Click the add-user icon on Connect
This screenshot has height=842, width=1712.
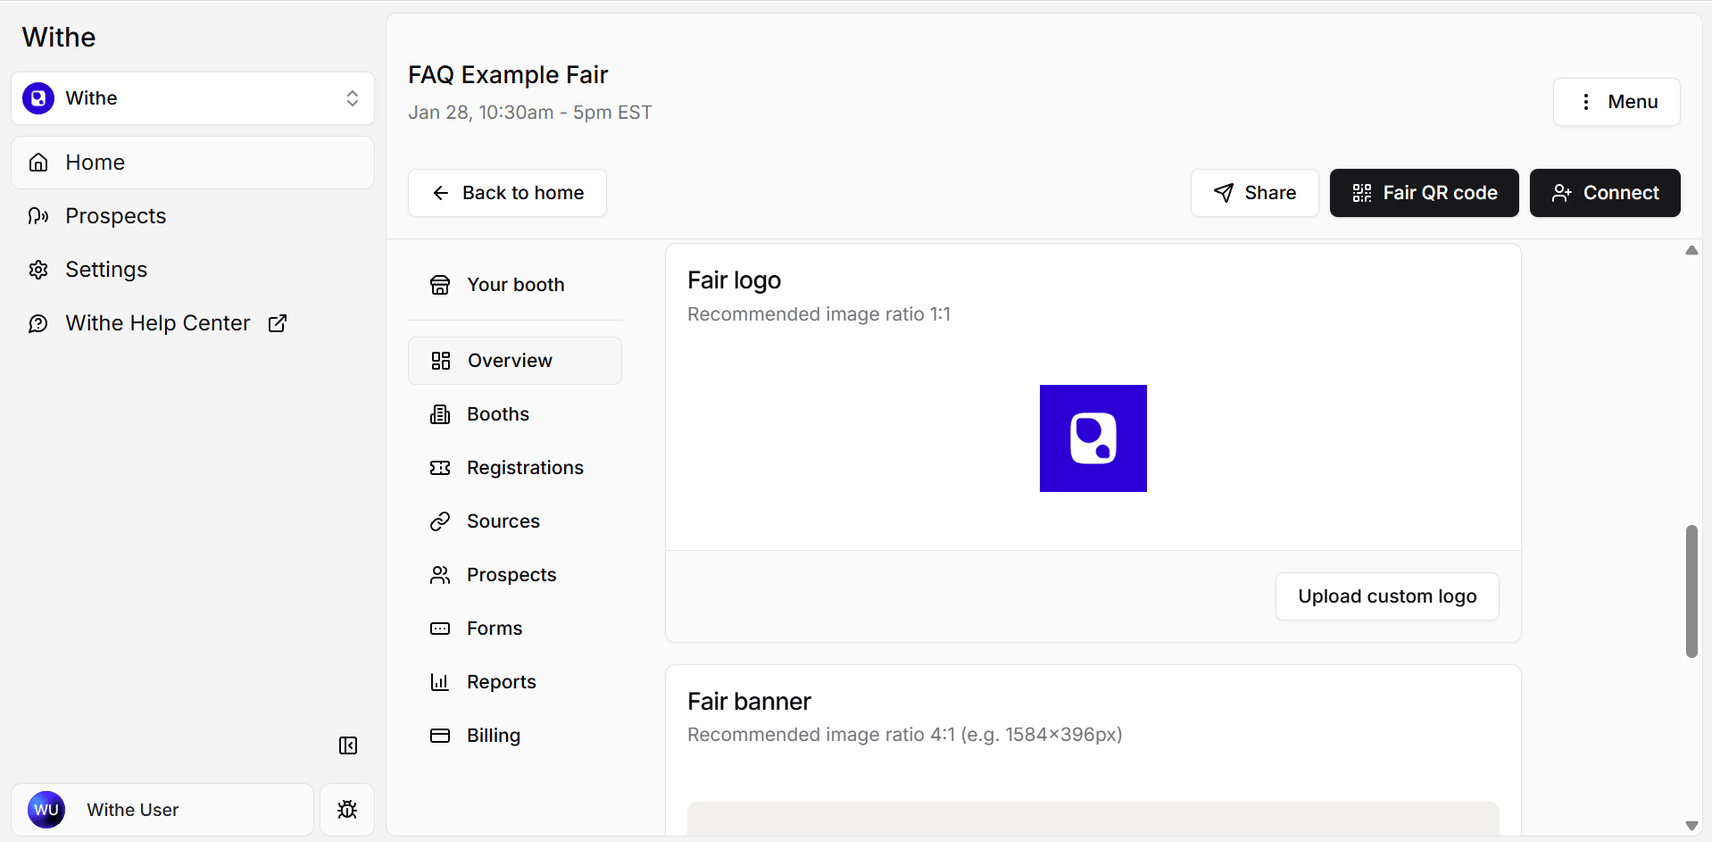1562,193
